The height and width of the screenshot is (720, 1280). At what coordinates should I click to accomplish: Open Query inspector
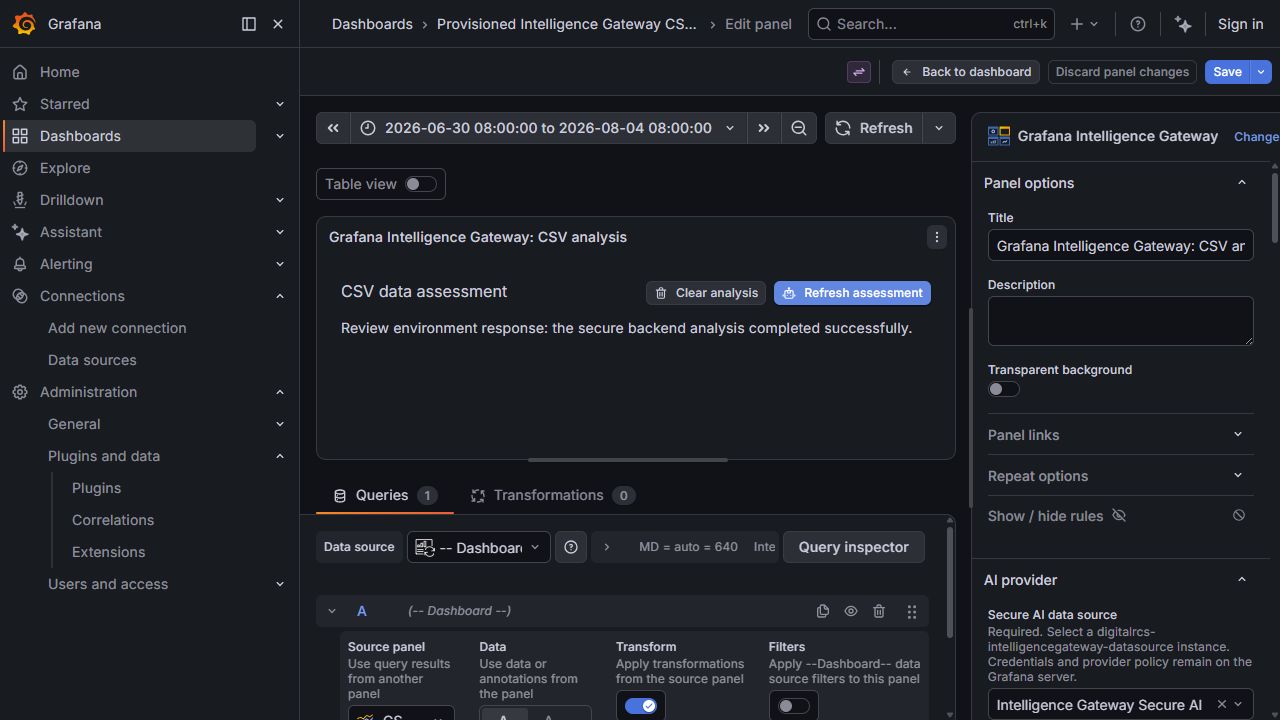853,547
